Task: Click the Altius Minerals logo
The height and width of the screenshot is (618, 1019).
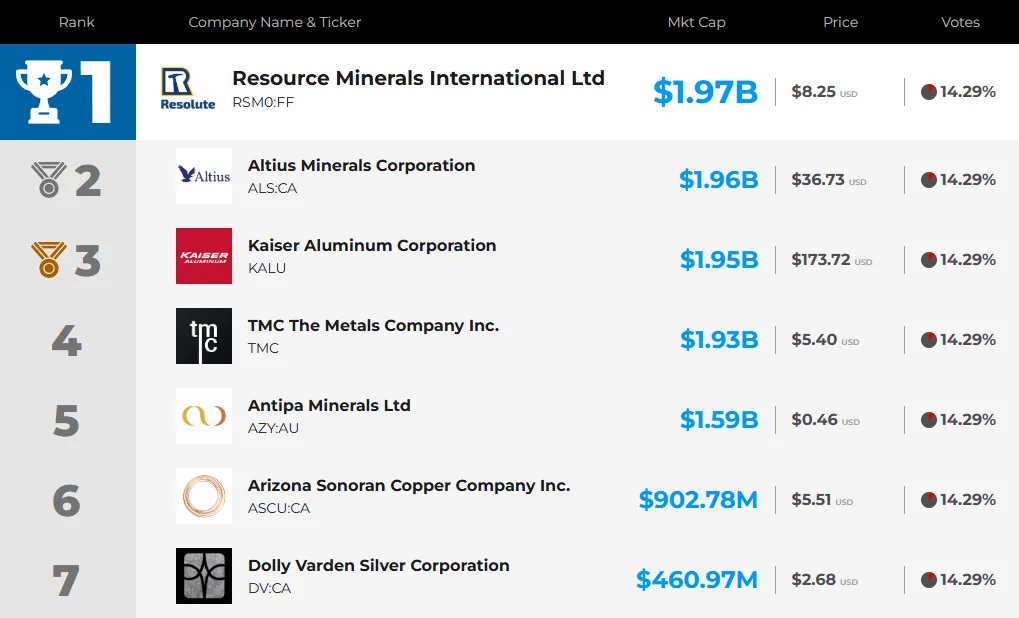Action: click(203, 176)
